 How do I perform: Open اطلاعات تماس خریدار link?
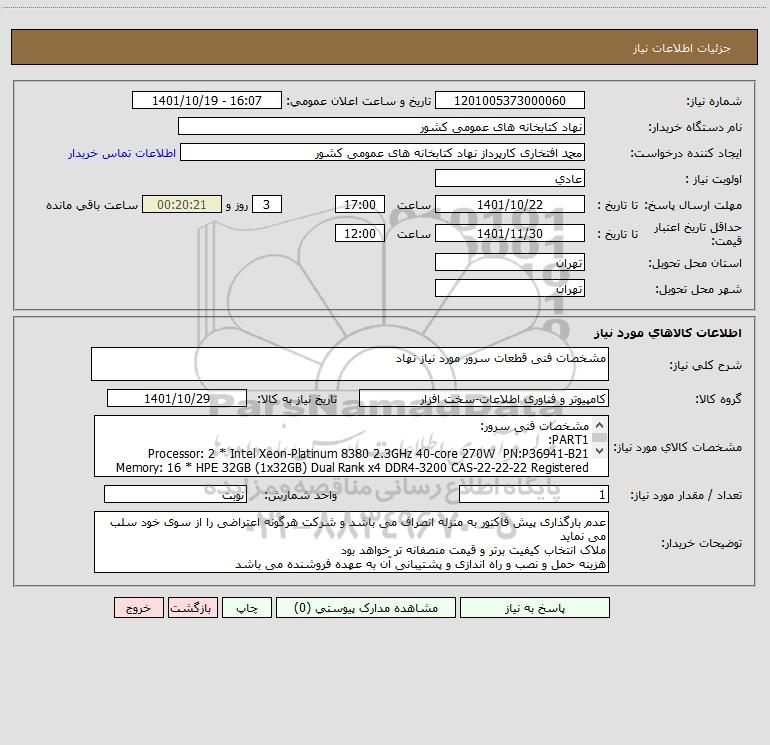coord(122,153)
